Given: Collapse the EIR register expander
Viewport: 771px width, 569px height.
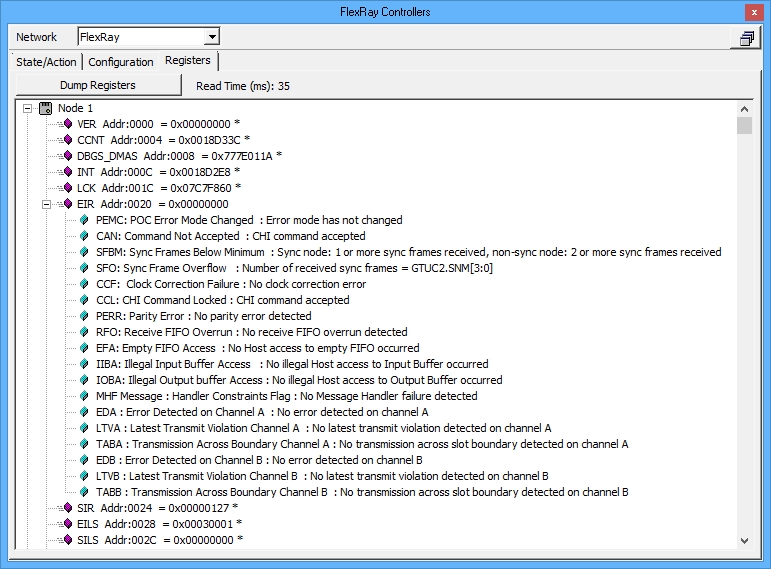Looking at the screenshot, I should point(47,204).
